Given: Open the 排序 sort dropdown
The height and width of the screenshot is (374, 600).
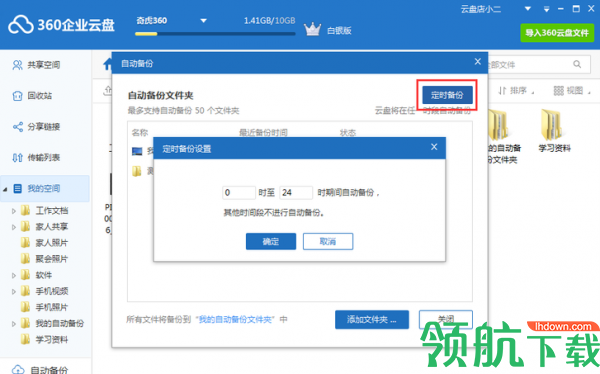Looking at the screenshot, I should click(x=516, y=91).
